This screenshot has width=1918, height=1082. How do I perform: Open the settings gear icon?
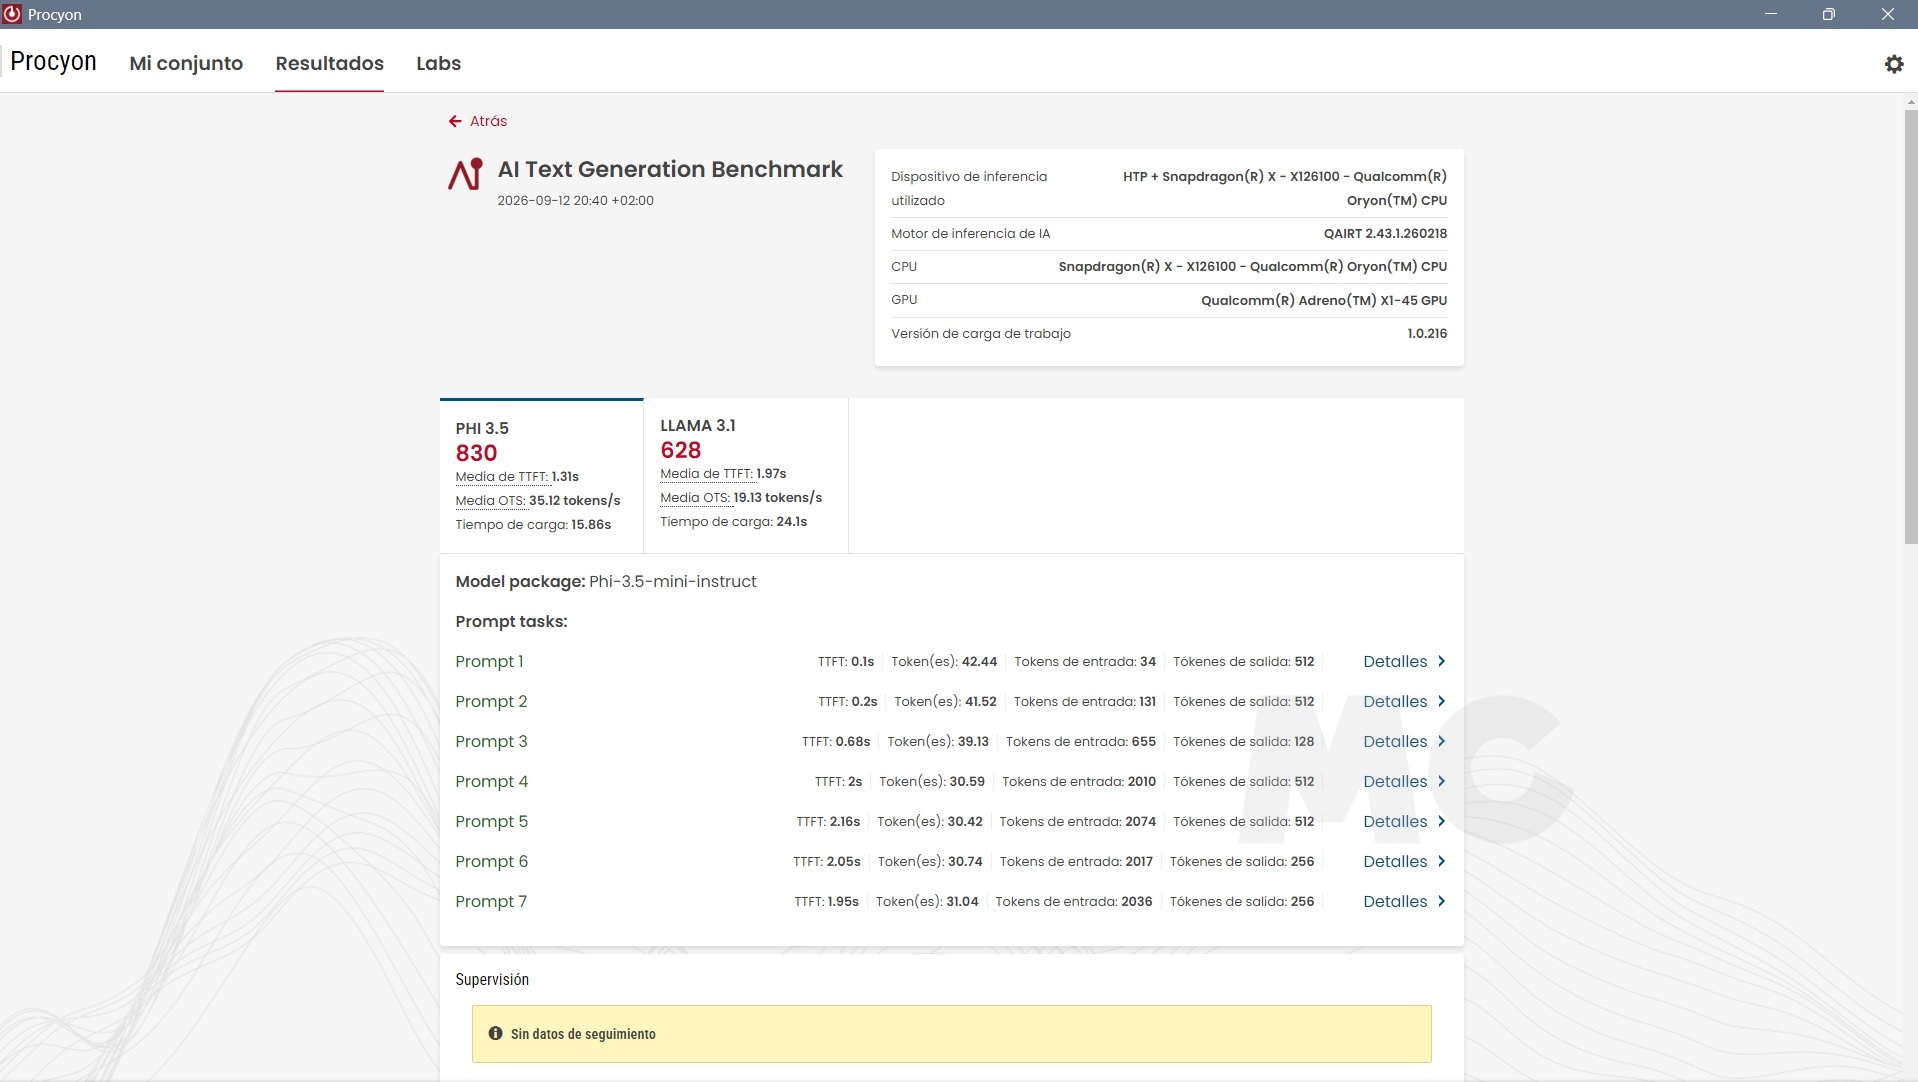tap(1894, 64)
